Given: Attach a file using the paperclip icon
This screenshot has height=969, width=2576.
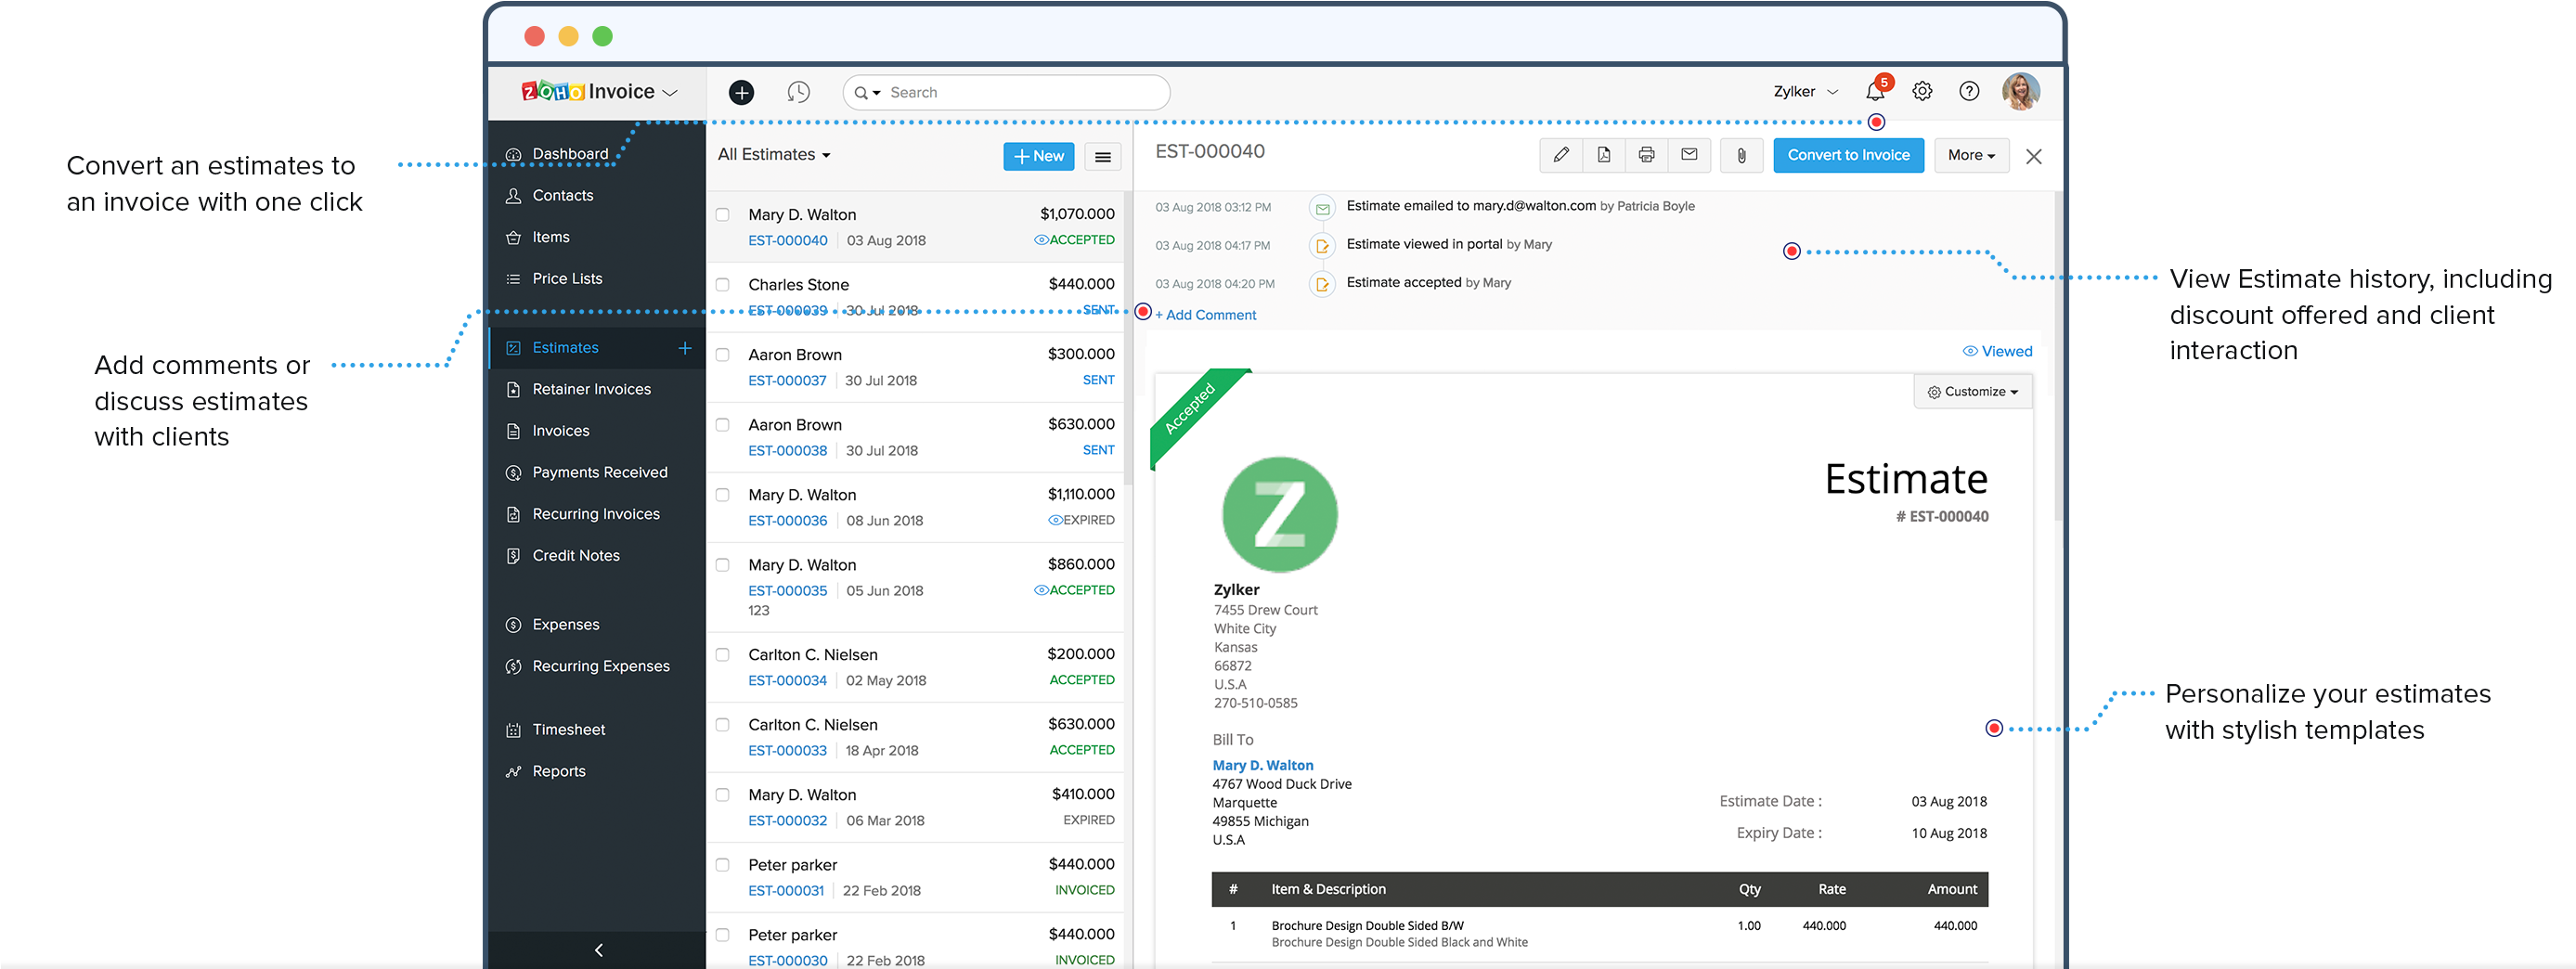Looking at the screenshot, I should coord(1741,155).
